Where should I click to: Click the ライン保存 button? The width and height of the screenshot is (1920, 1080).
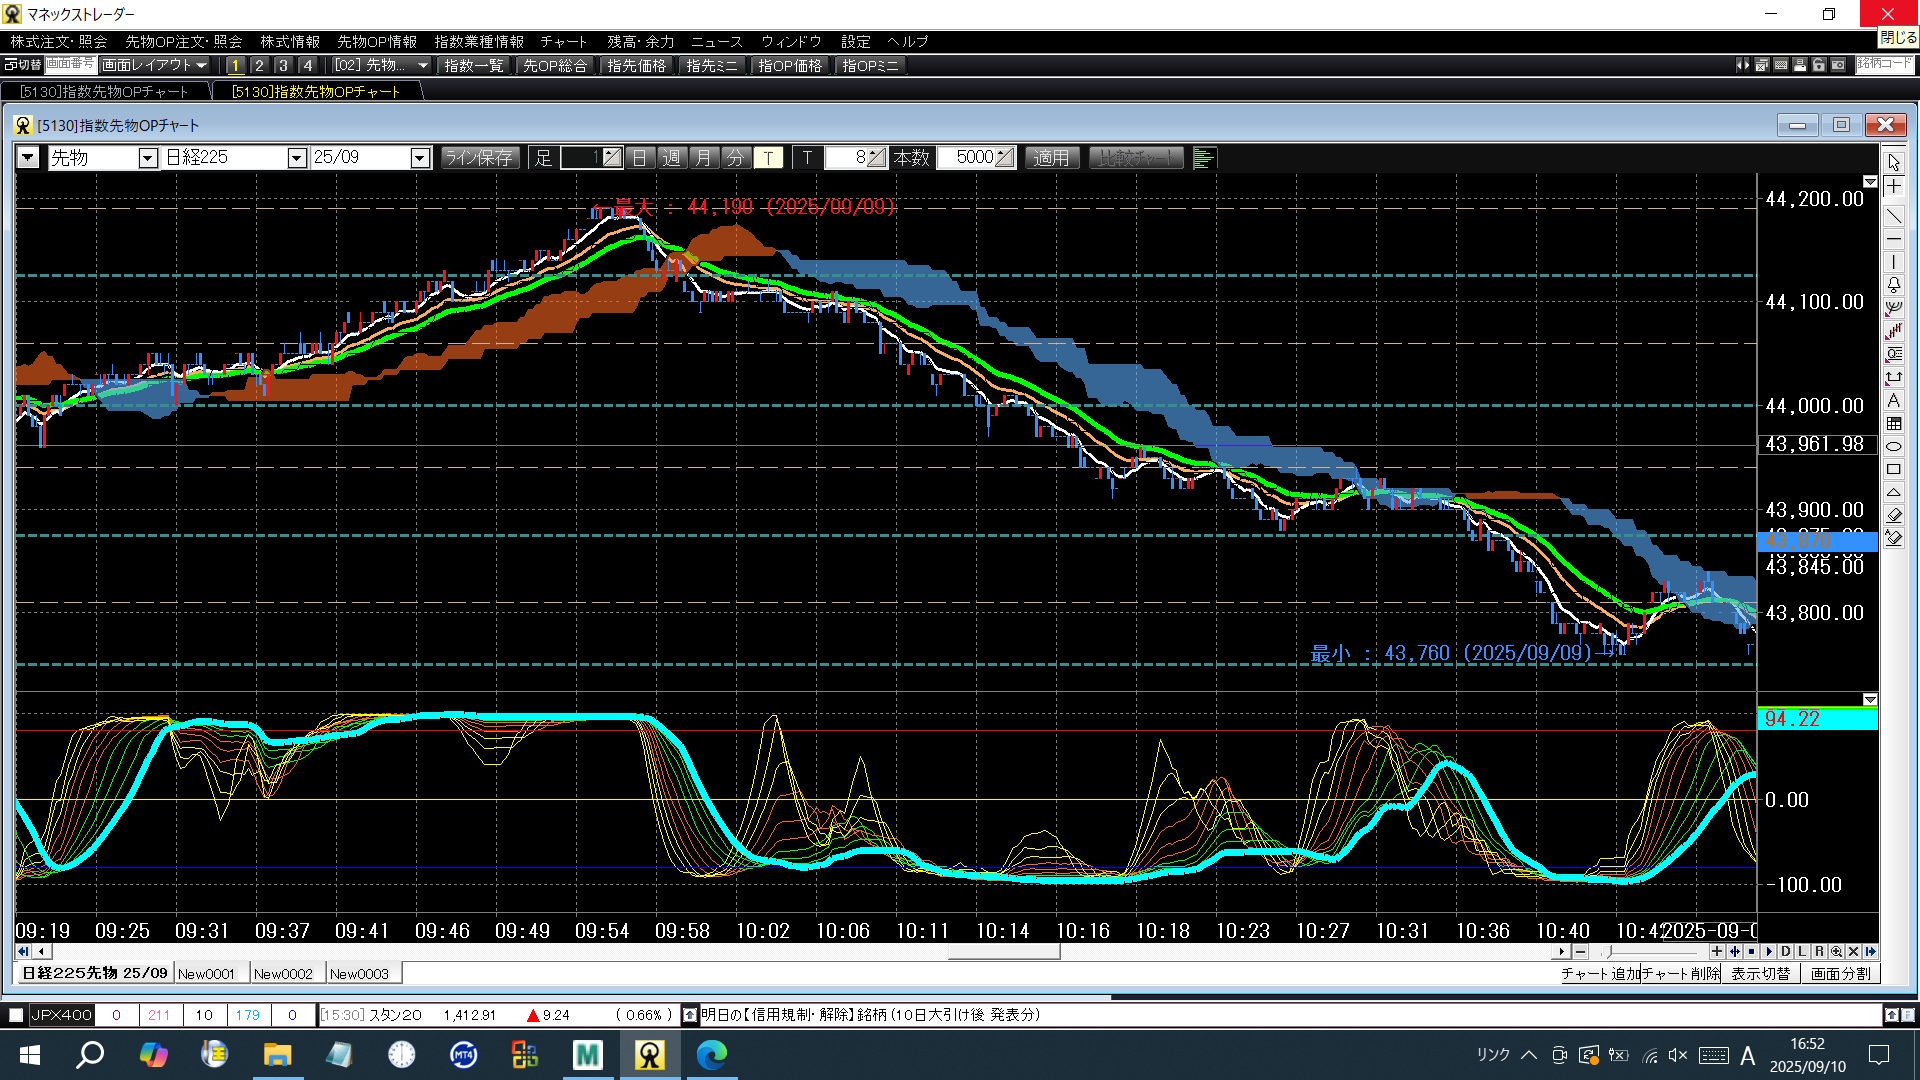point(479,158)
